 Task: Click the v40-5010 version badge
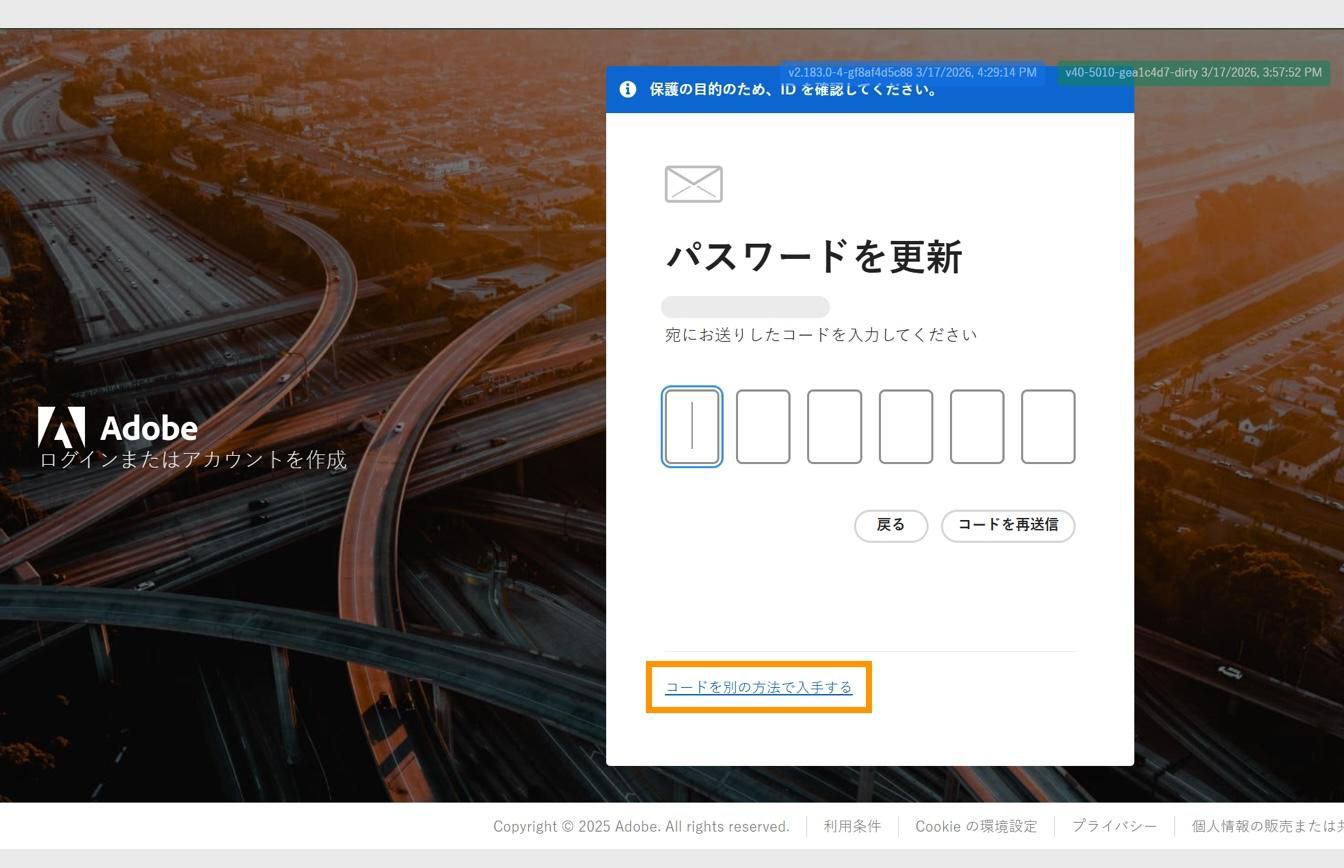pos(1194,72)
